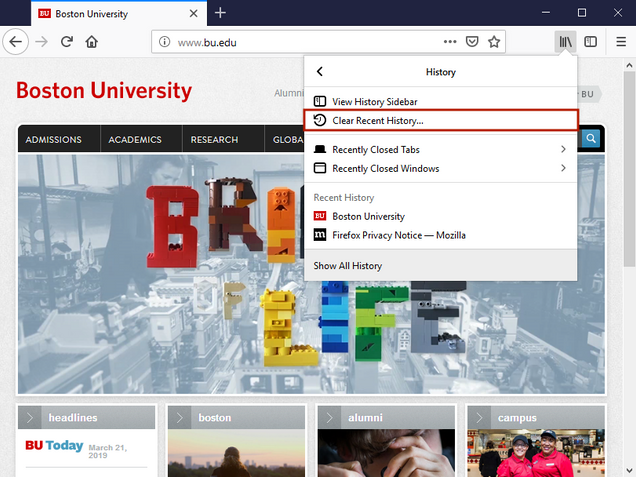Viewport: 636px width, 477px height.
Task: Open page actions three-dot menu
Action: click(x=450, y=42)
